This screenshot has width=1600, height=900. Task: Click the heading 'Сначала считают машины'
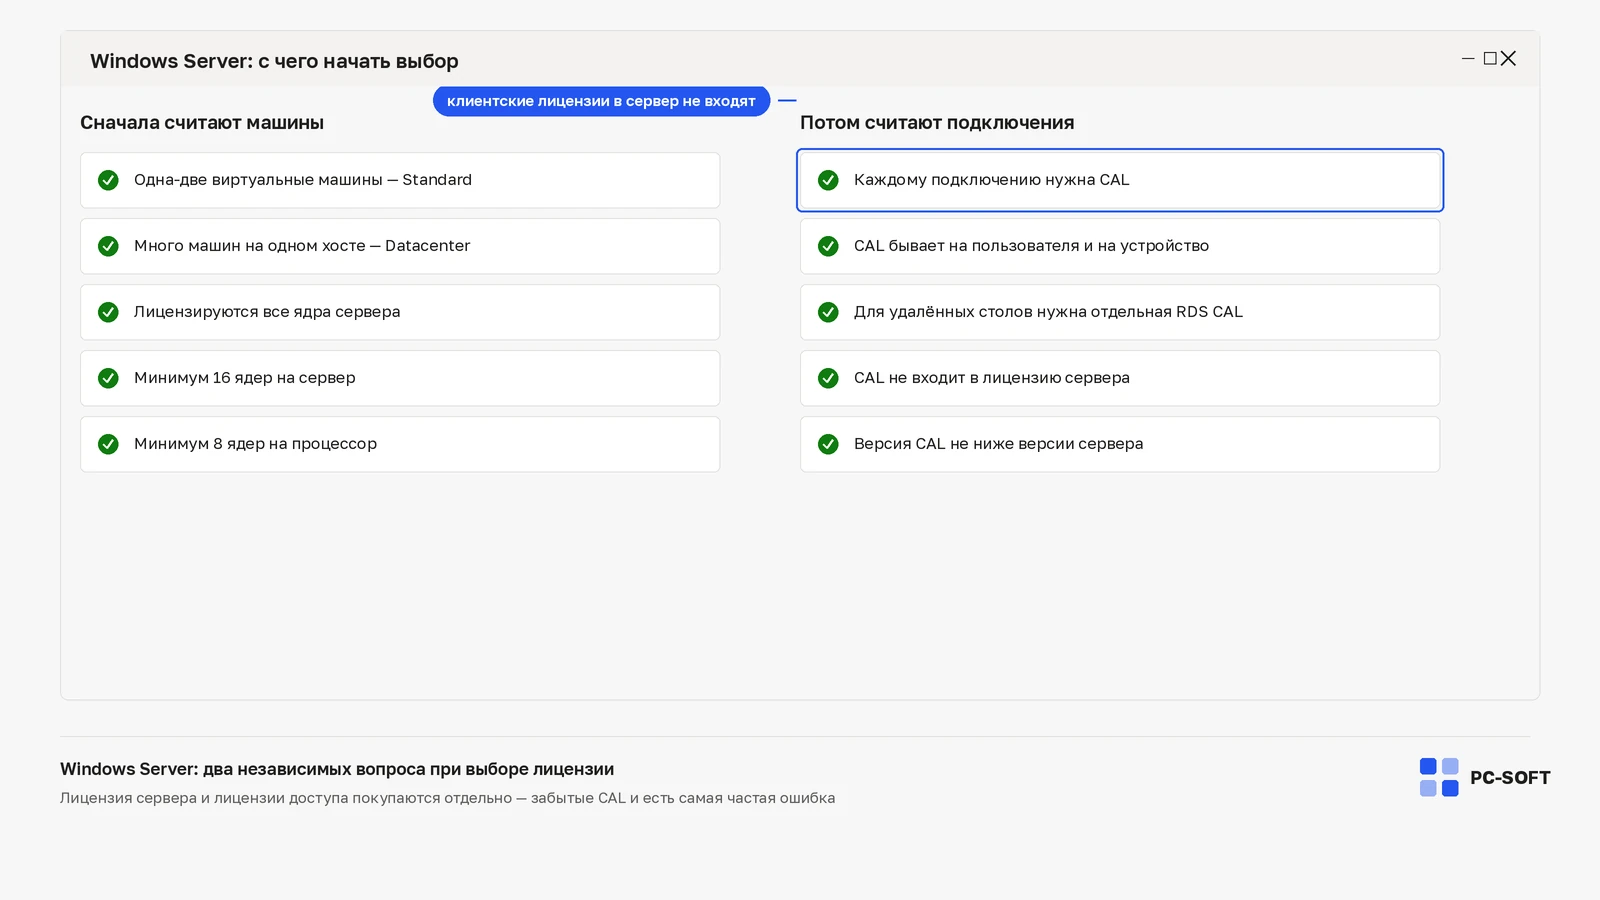pos(202,123)
